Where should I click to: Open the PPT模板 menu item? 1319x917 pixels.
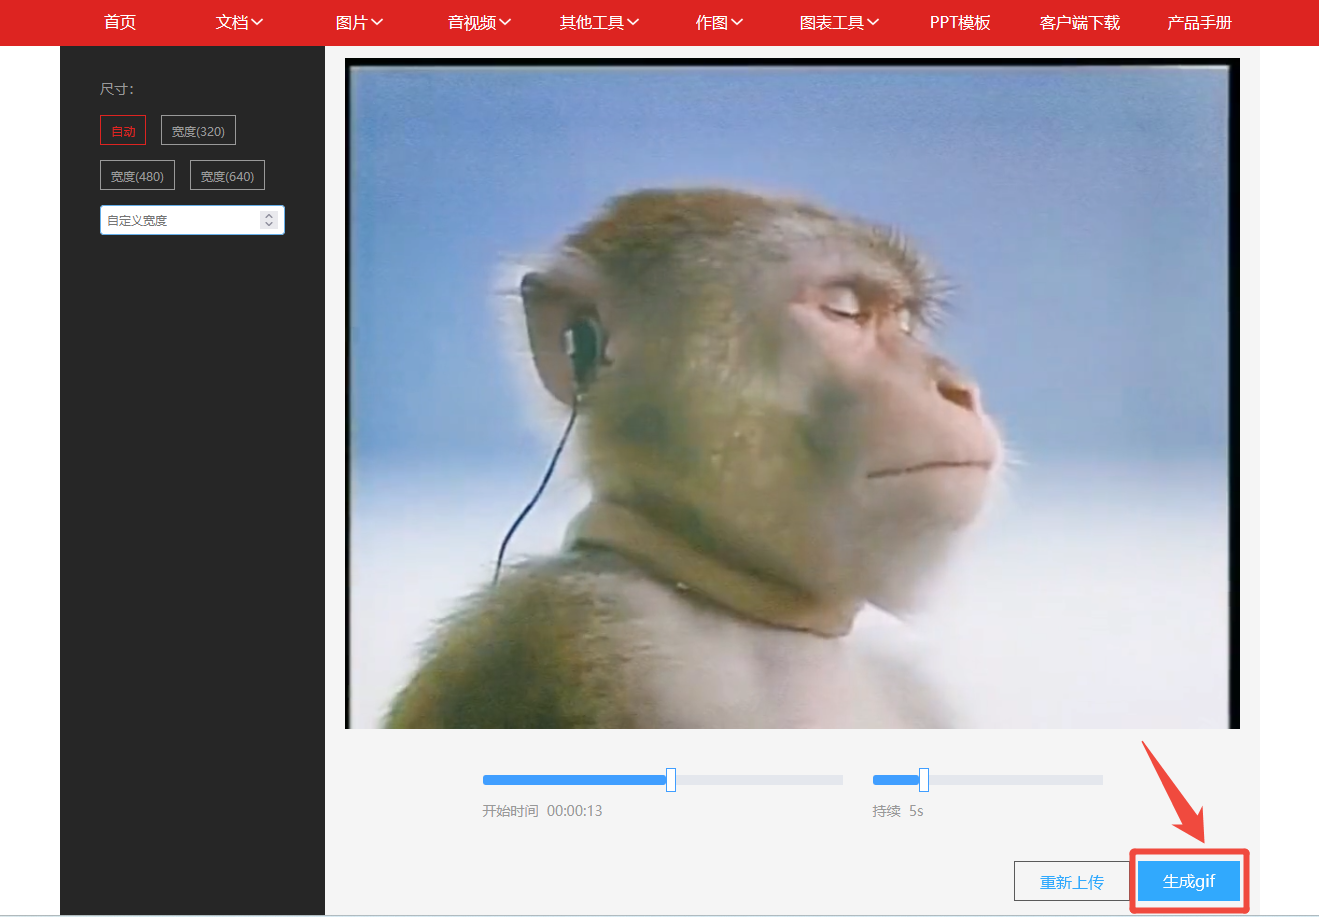(x=960, y=22)
